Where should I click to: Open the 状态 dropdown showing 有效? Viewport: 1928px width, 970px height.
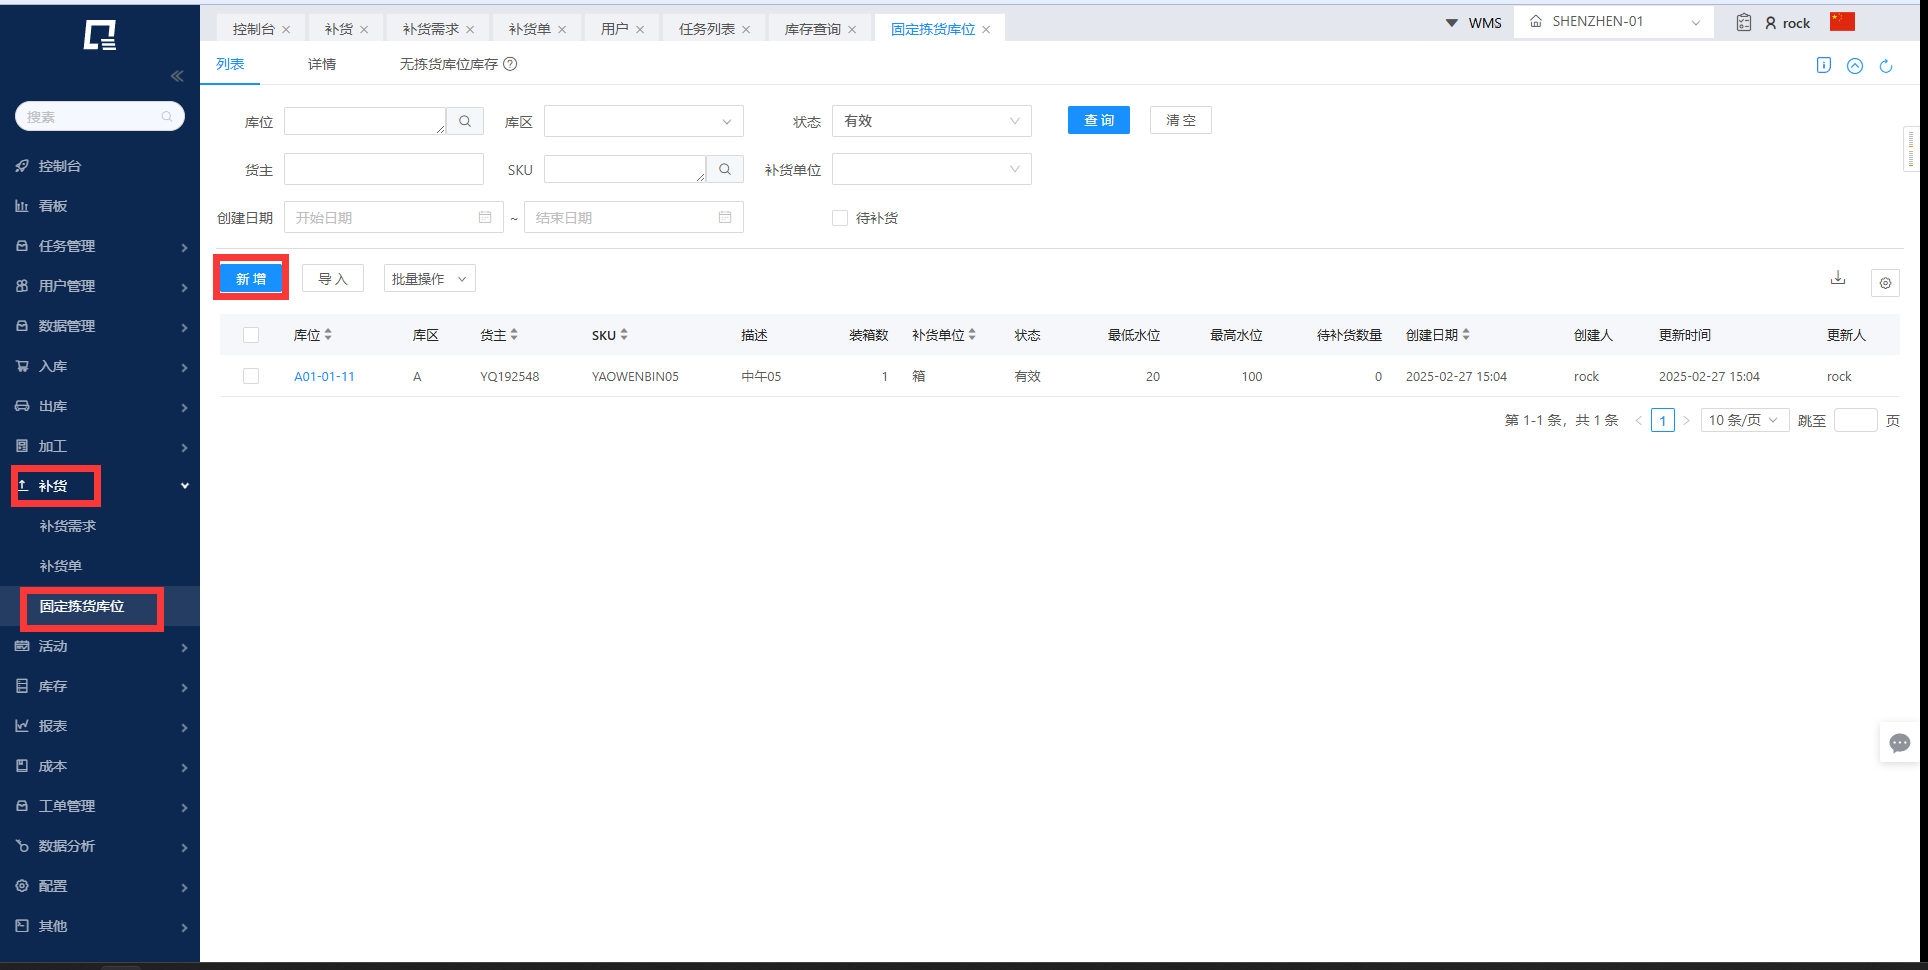pyautogui.click(x=932, y=121)
